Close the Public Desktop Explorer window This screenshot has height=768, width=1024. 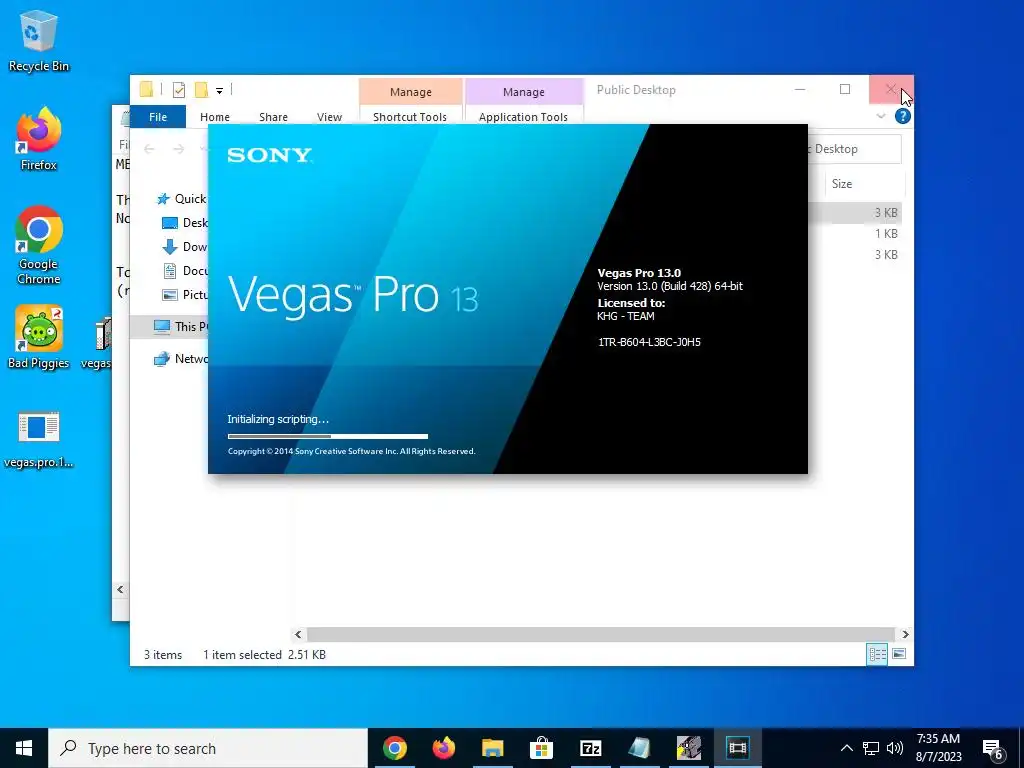tap(891, 89)
